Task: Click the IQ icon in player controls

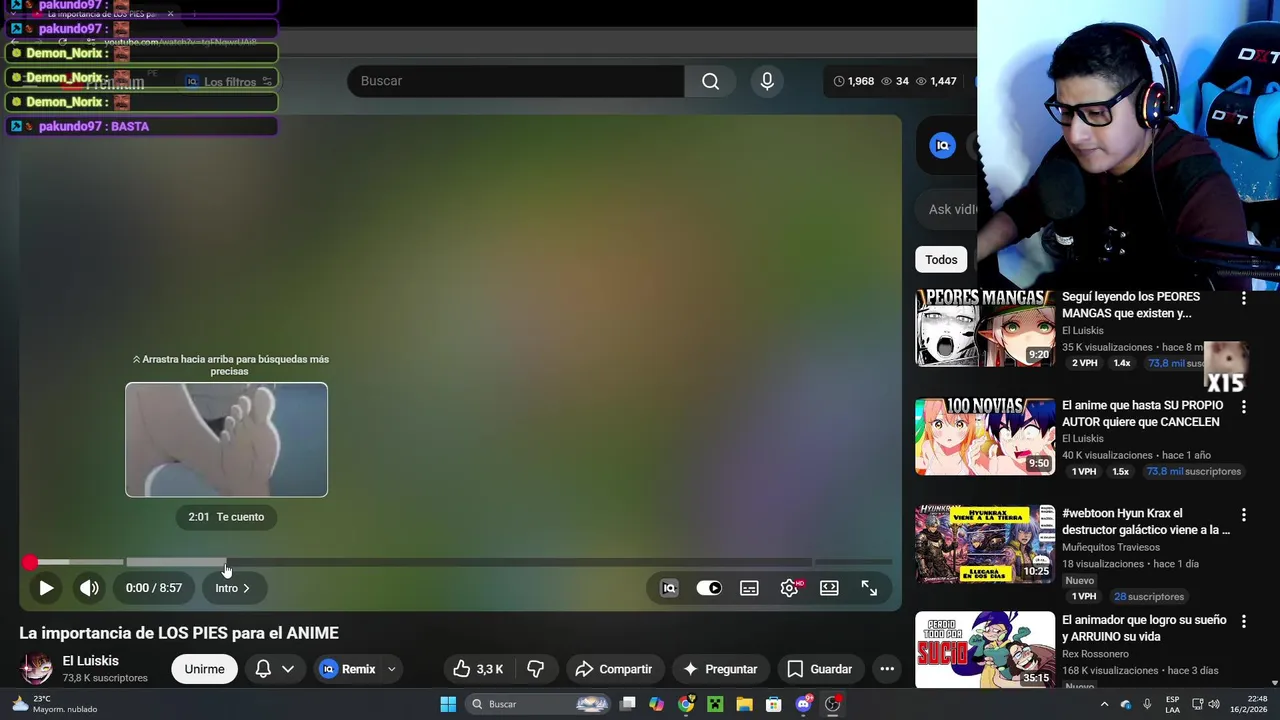Action: coord(669,588)
